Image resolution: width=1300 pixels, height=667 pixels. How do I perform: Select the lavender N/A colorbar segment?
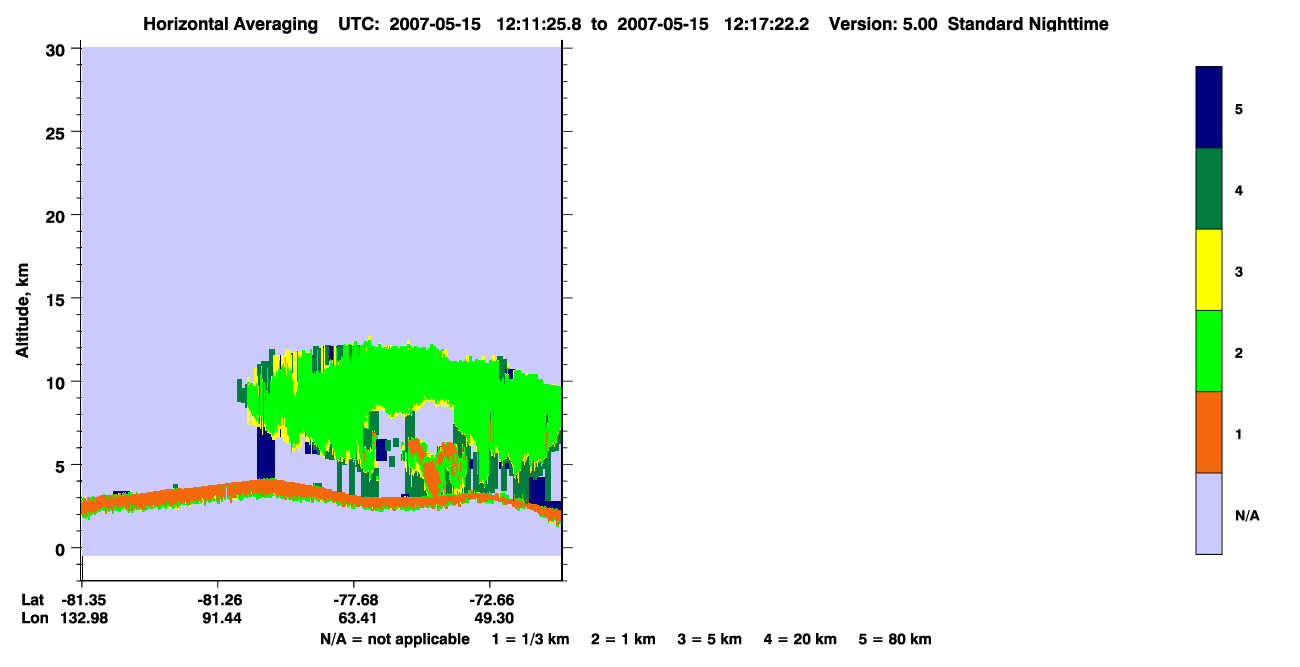tap(1208, 513)
